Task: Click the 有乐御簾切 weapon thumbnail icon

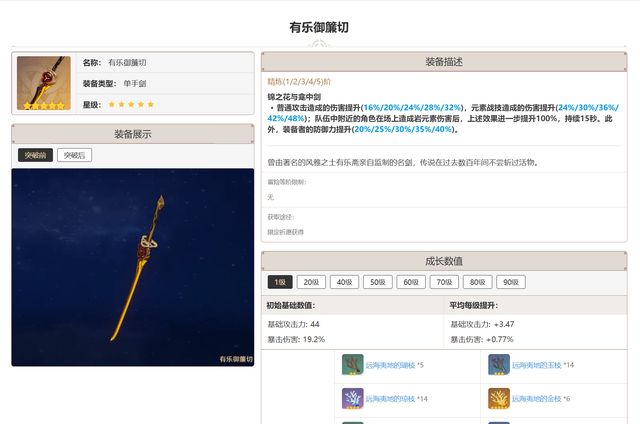Action: coord(44,83)
